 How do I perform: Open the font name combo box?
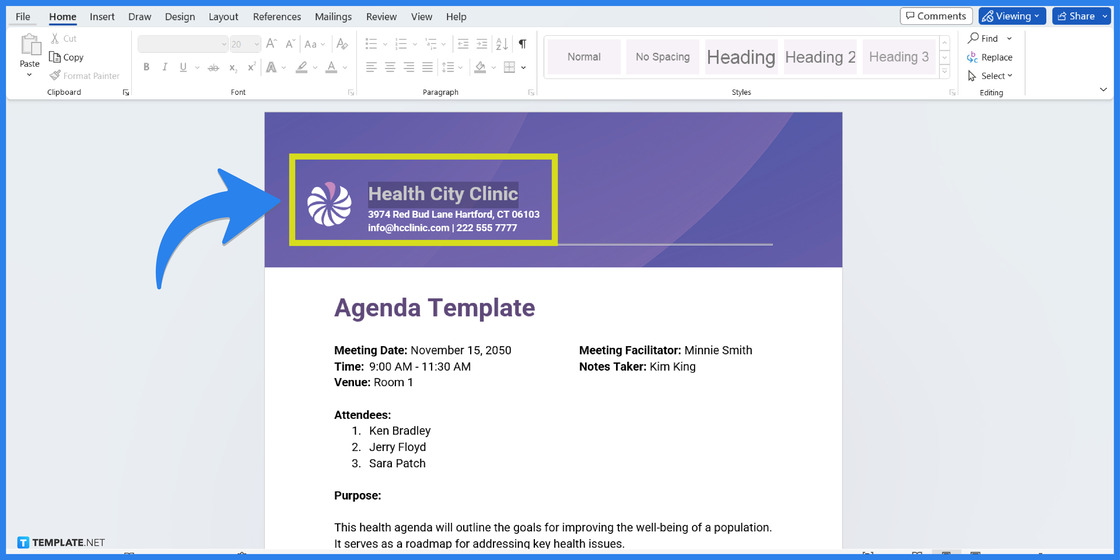(x=183, y=44)
